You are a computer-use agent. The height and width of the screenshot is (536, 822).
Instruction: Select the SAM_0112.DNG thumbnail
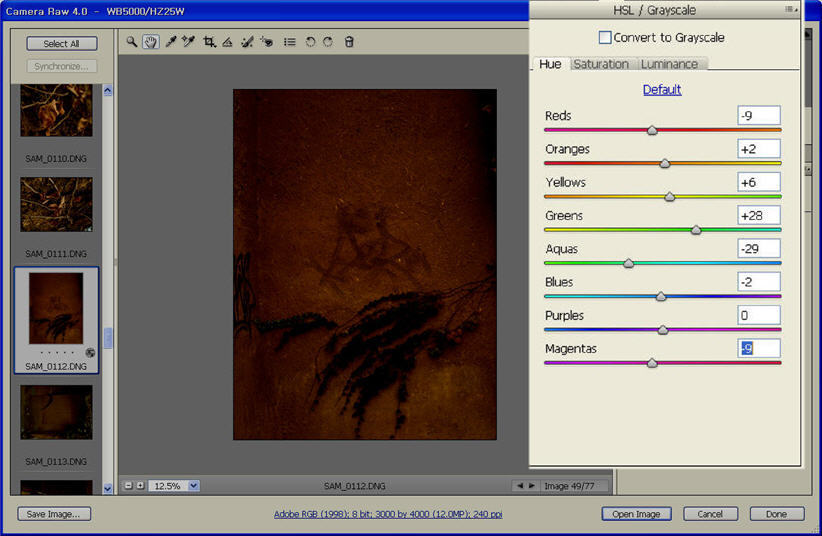pyautogui.click(x=56, y=308)
